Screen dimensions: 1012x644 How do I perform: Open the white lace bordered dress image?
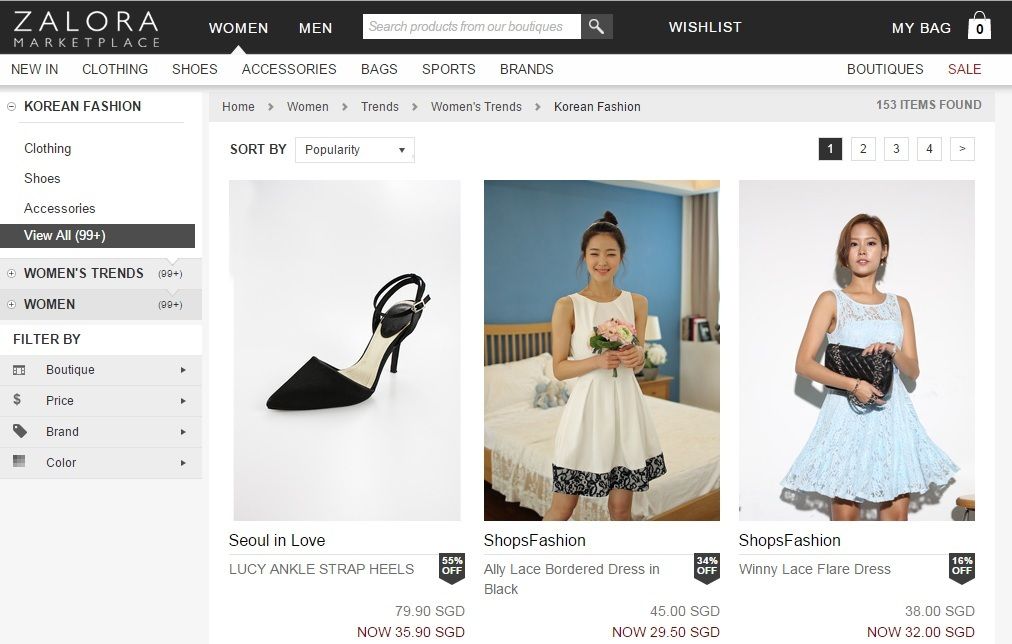(602, 350)
